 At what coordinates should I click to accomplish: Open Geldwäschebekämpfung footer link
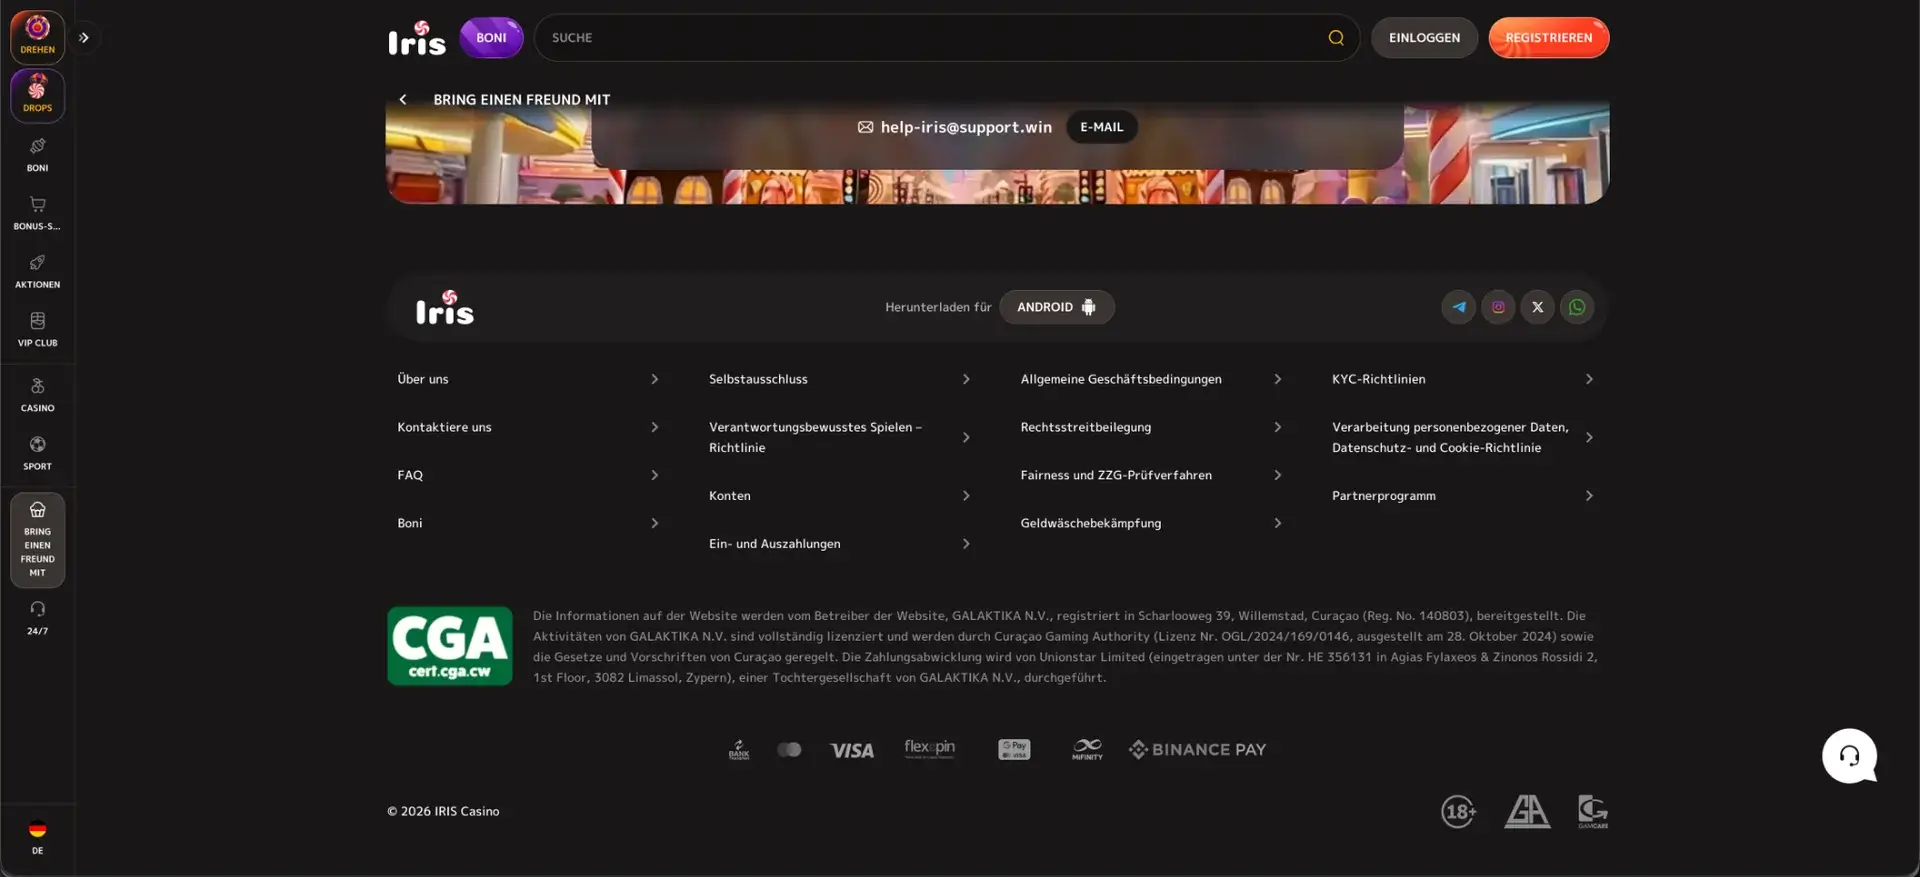coord(1151,523)
